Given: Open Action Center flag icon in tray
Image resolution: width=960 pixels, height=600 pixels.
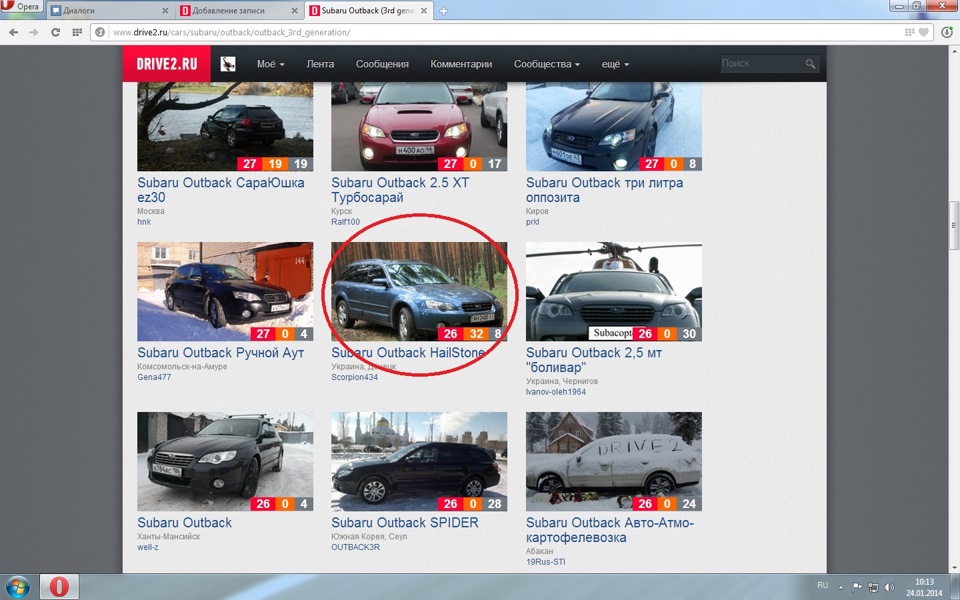Looking at the screenshot, I should pos(857,587).
